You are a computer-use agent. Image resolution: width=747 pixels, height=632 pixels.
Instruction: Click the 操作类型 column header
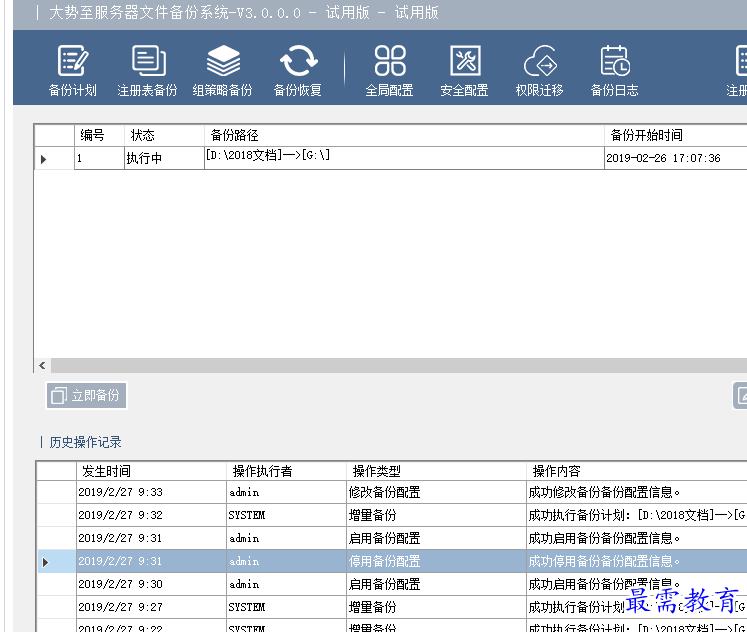[436, 471]
